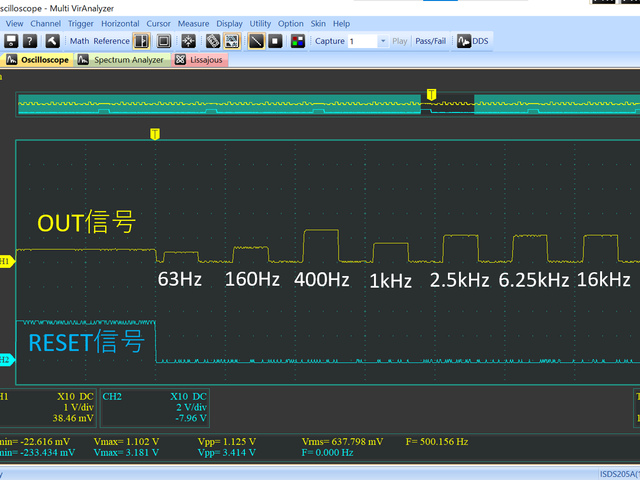Click the yellow trigger marker above waveform
This screenshot has width=640, height=480.
(x=154, y=133)
